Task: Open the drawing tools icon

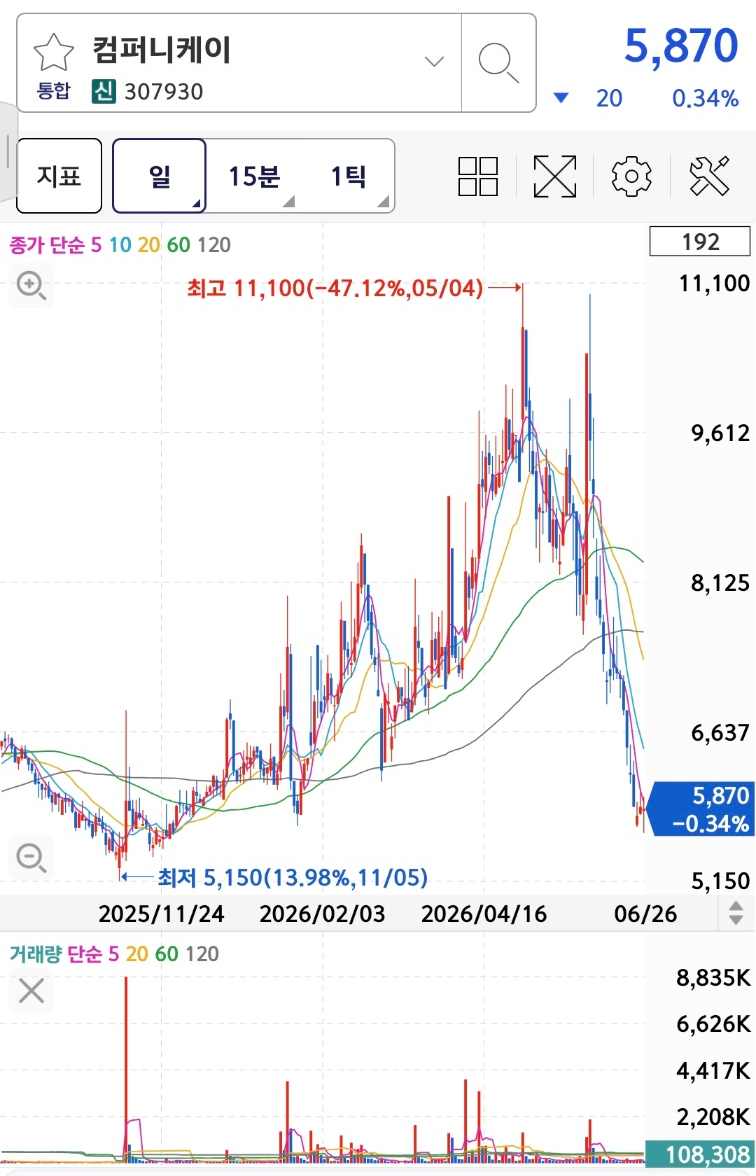Action: click(x=709, y=176)
